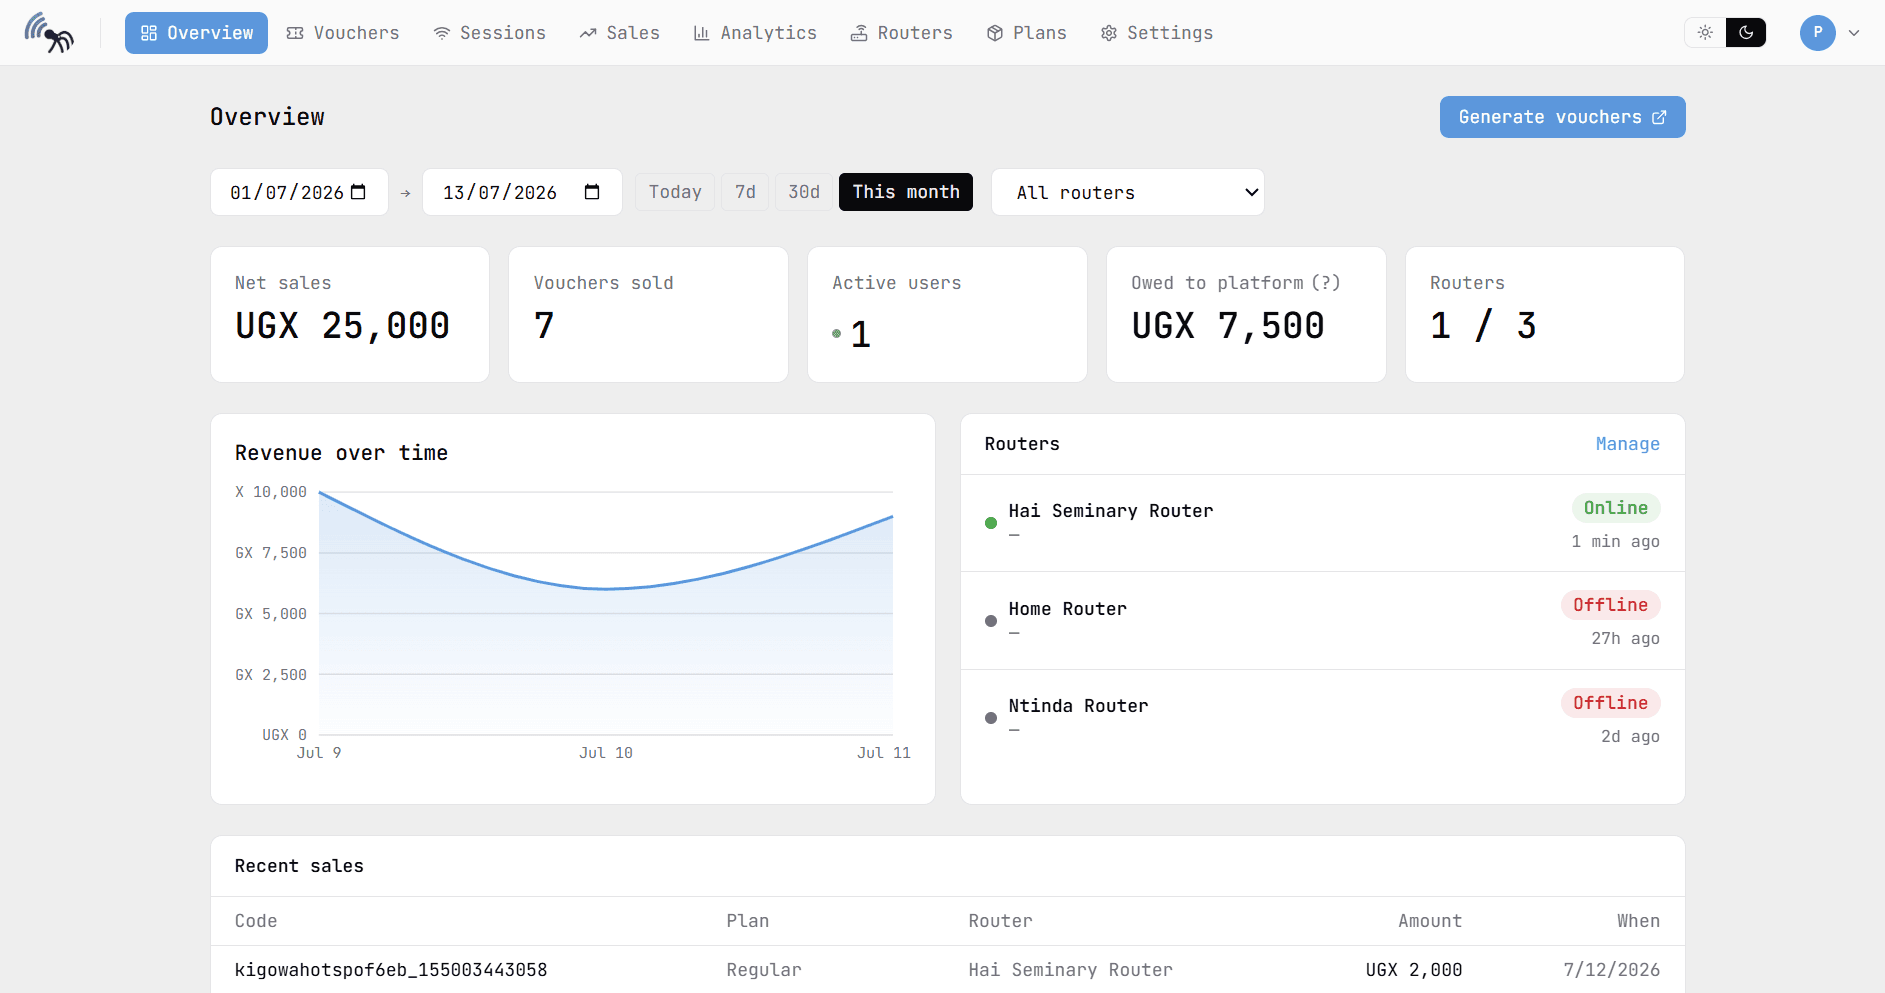
Task: Click the Vouchers ticket icon
Action: pos(295,33)
